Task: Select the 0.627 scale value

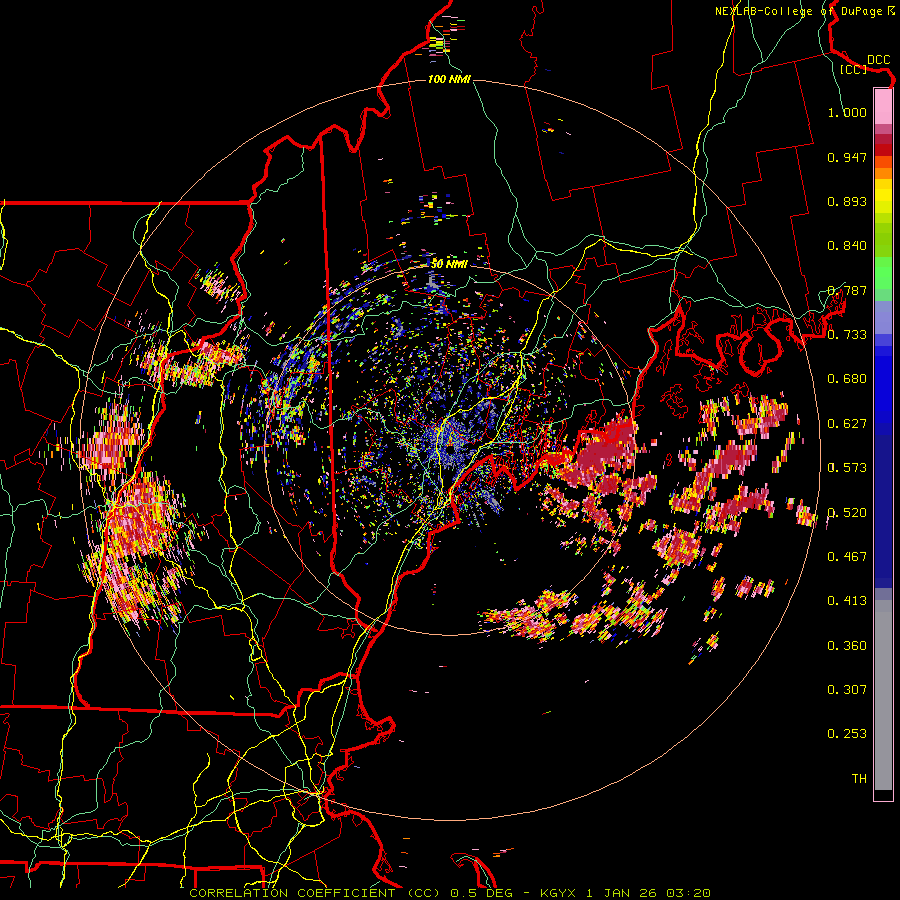Action: click(847, 424)
